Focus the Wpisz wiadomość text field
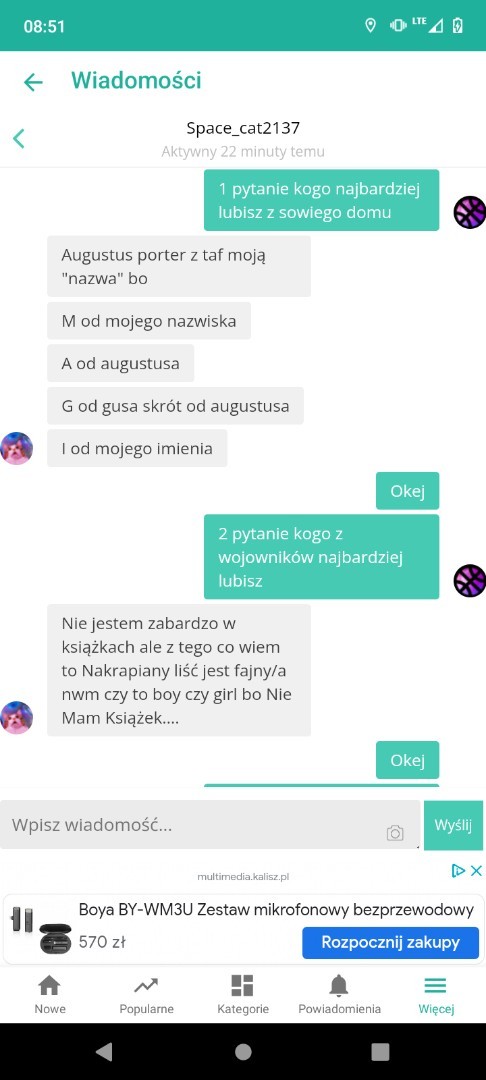 (210, 824)
